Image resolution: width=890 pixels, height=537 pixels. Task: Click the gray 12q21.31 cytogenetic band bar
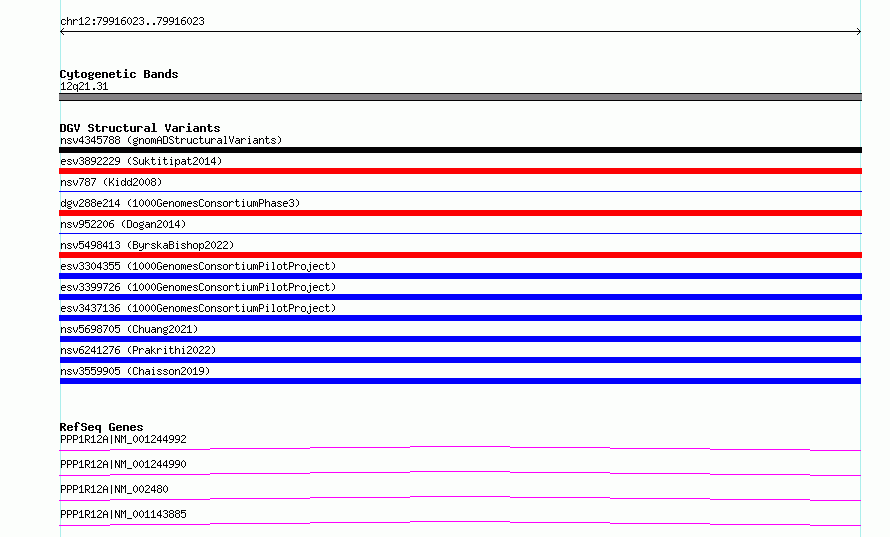point(460,97)
